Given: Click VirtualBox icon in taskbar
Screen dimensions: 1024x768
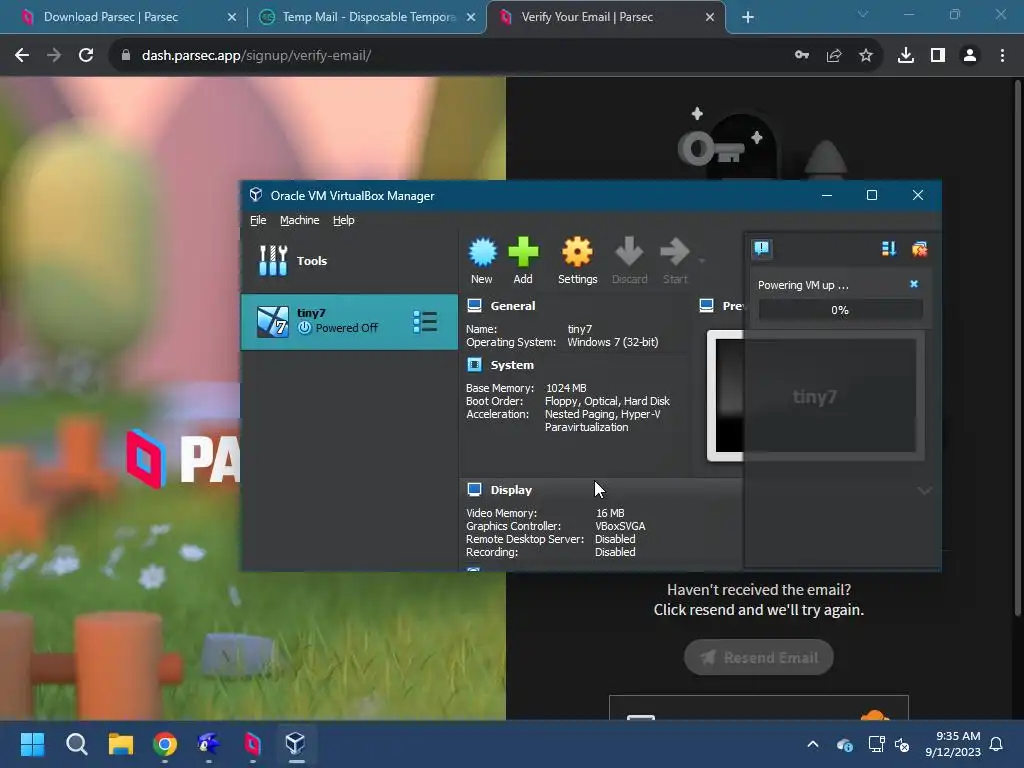Looking at the screenshot, I should 296,744.
